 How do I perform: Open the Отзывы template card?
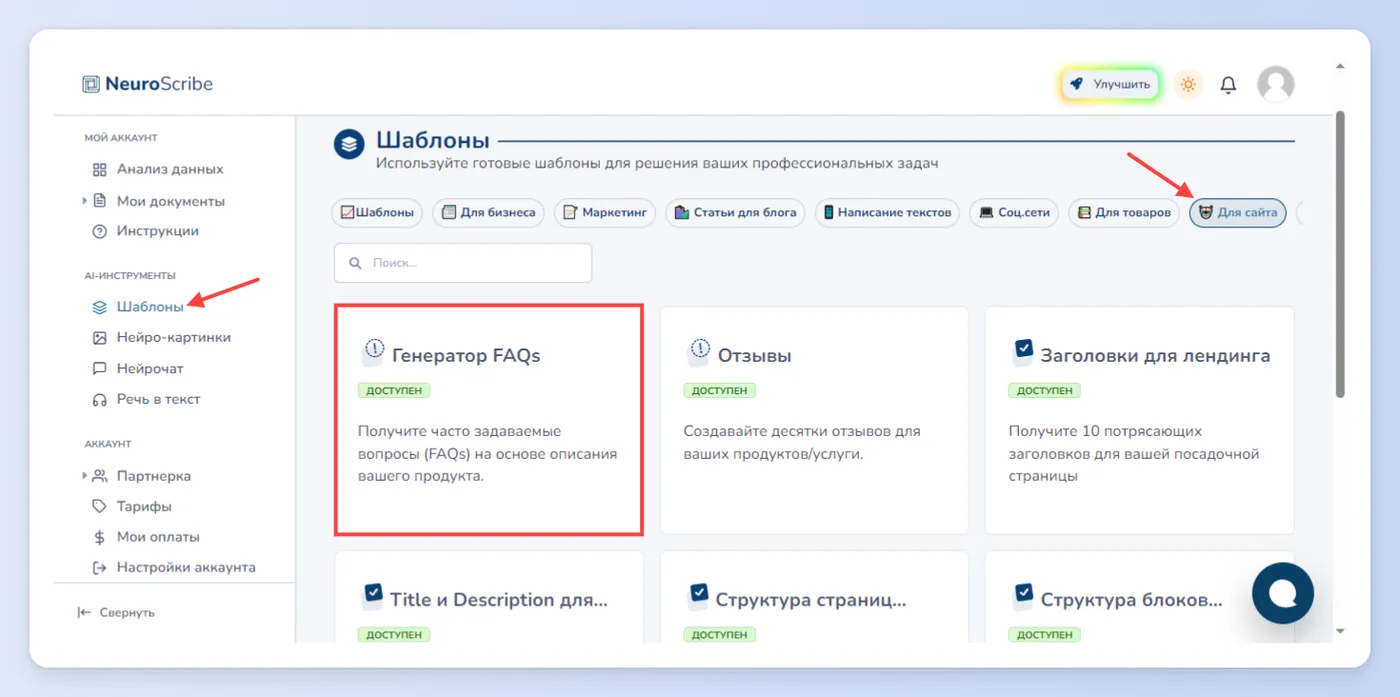click(814, 420)
